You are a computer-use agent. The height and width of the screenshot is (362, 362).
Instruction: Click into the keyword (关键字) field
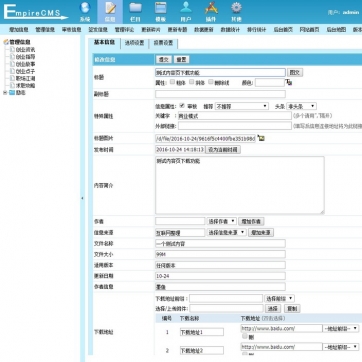point(235,116)
